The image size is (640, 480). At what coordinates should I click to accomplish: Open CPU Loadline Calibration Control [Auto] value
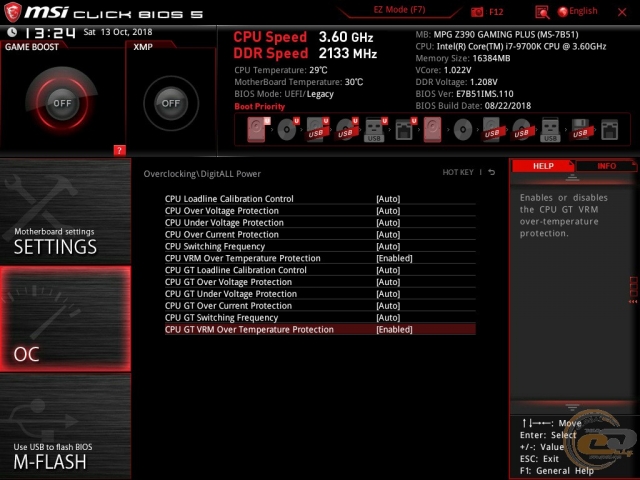click(388, 199)
